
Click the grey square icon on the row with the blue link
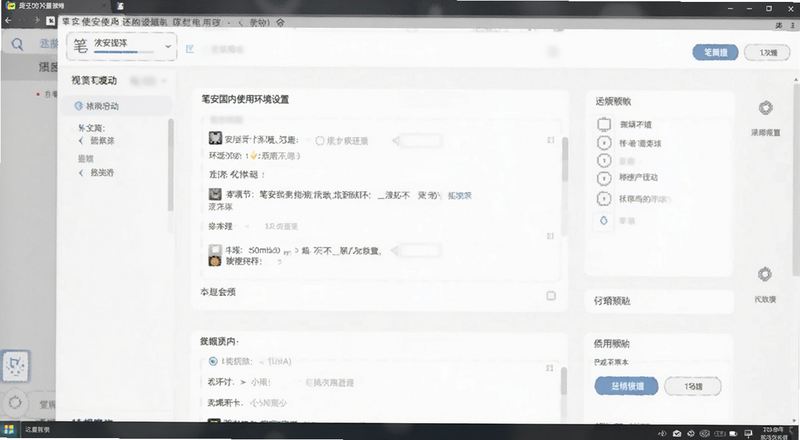(215, 194)
